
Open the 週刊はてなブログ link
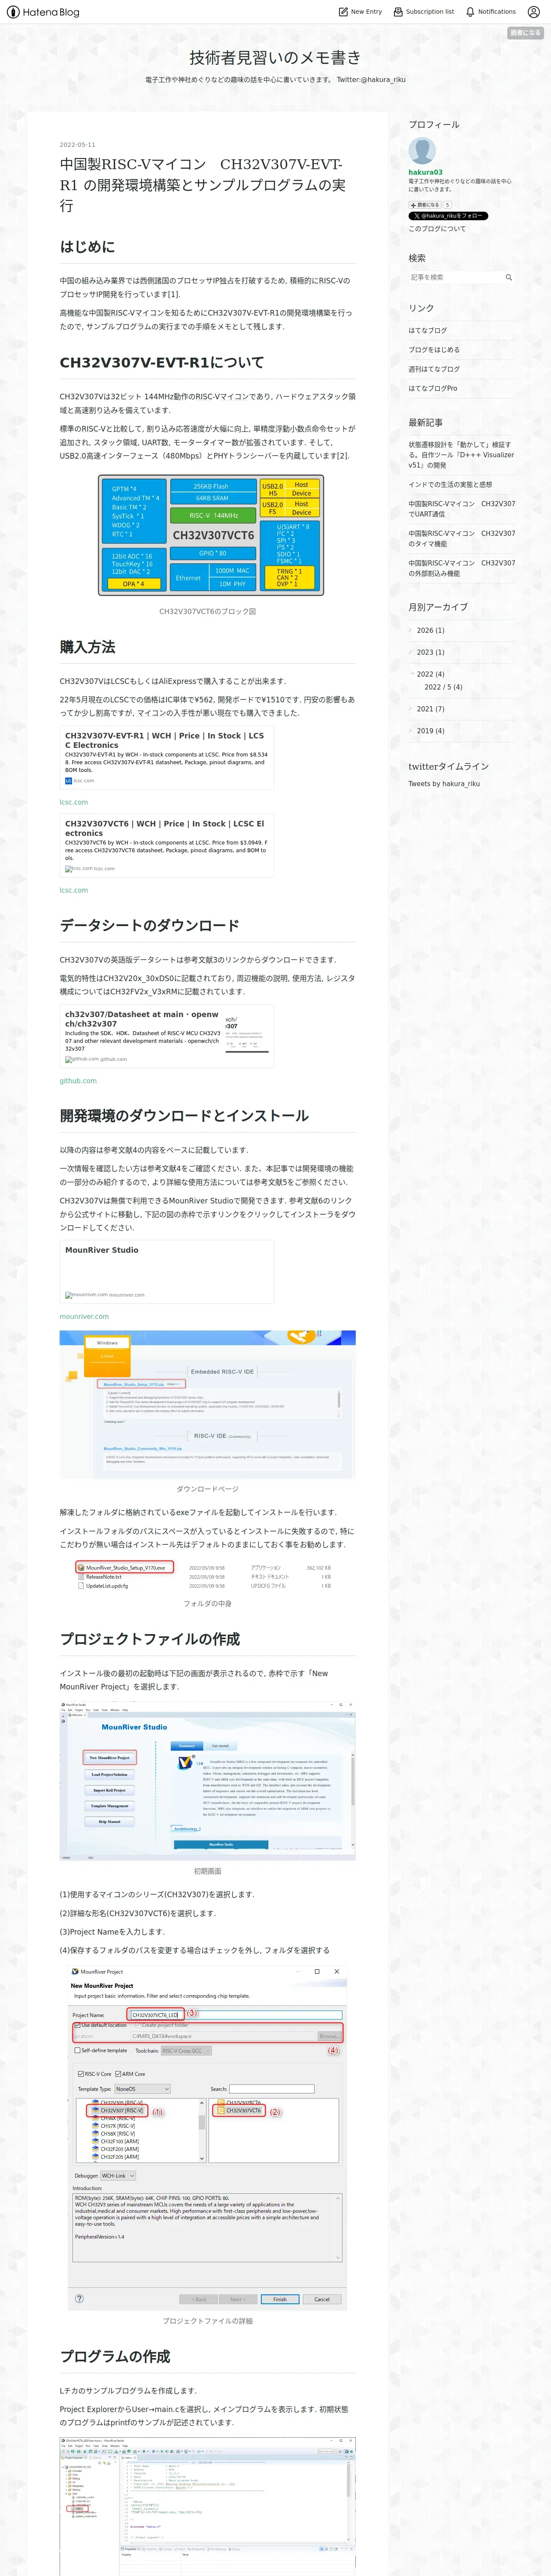click(x=434, y=369)
